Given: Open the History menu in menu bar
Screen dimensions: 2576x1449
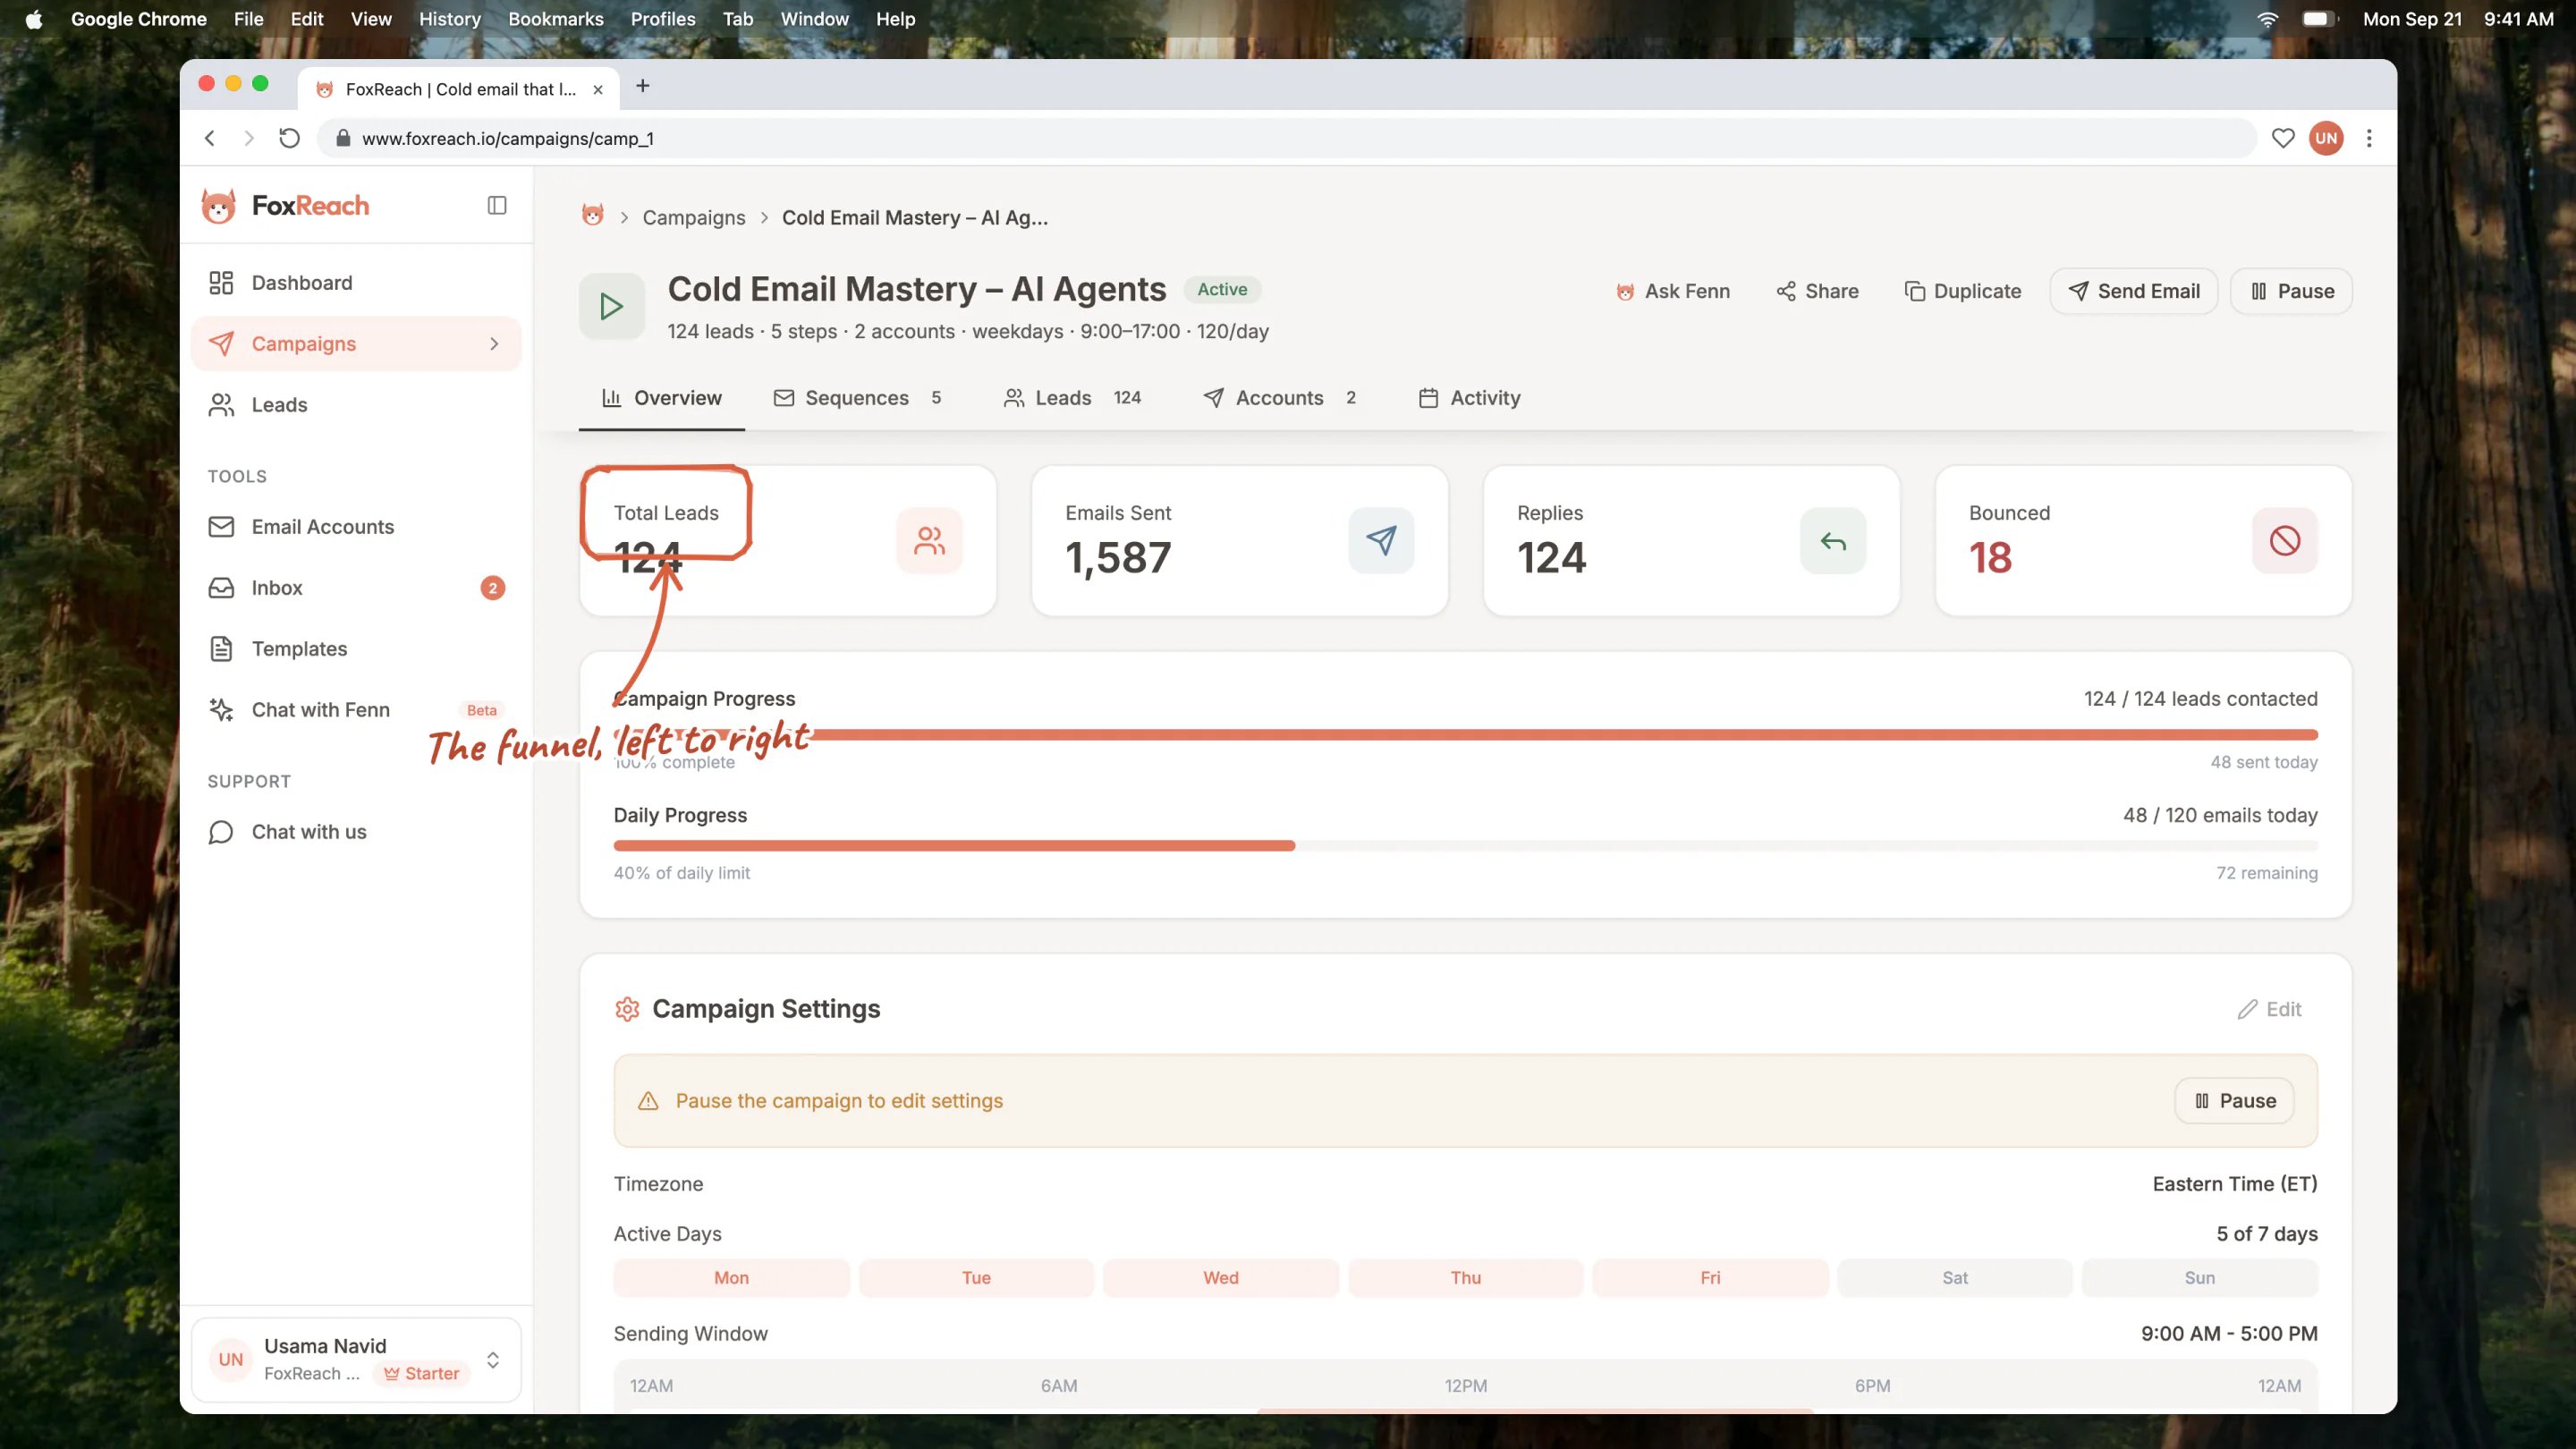Looking at the screenshot, I should pos(449,19).
